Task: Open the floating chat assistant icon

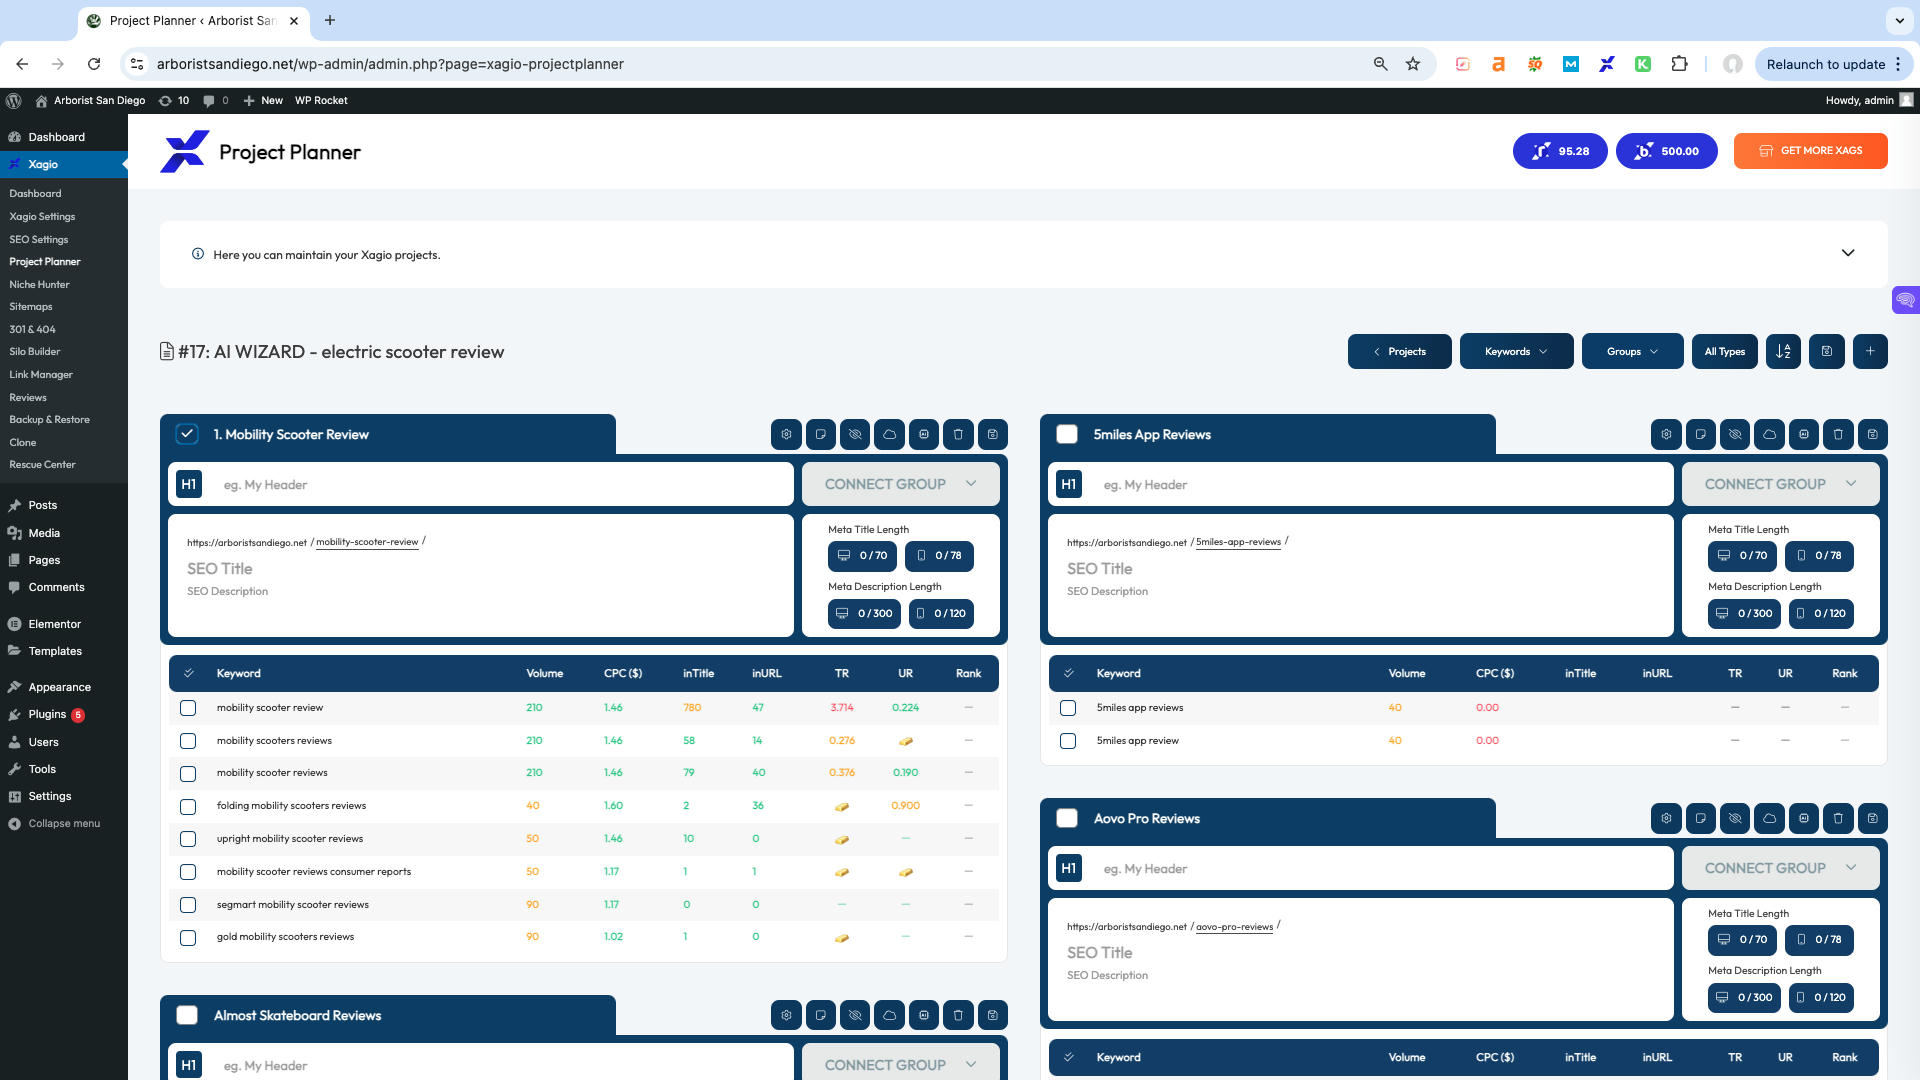Action: tap(1906, 300)
